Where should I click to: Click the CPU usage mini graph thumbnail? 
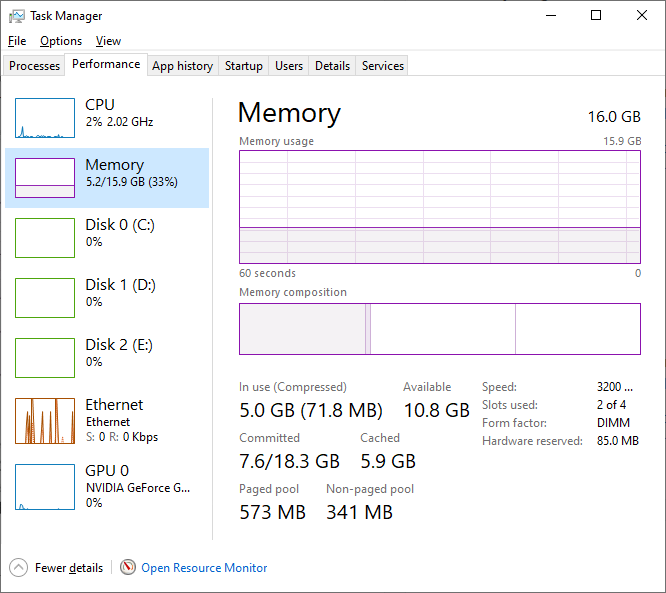(45, 118)
